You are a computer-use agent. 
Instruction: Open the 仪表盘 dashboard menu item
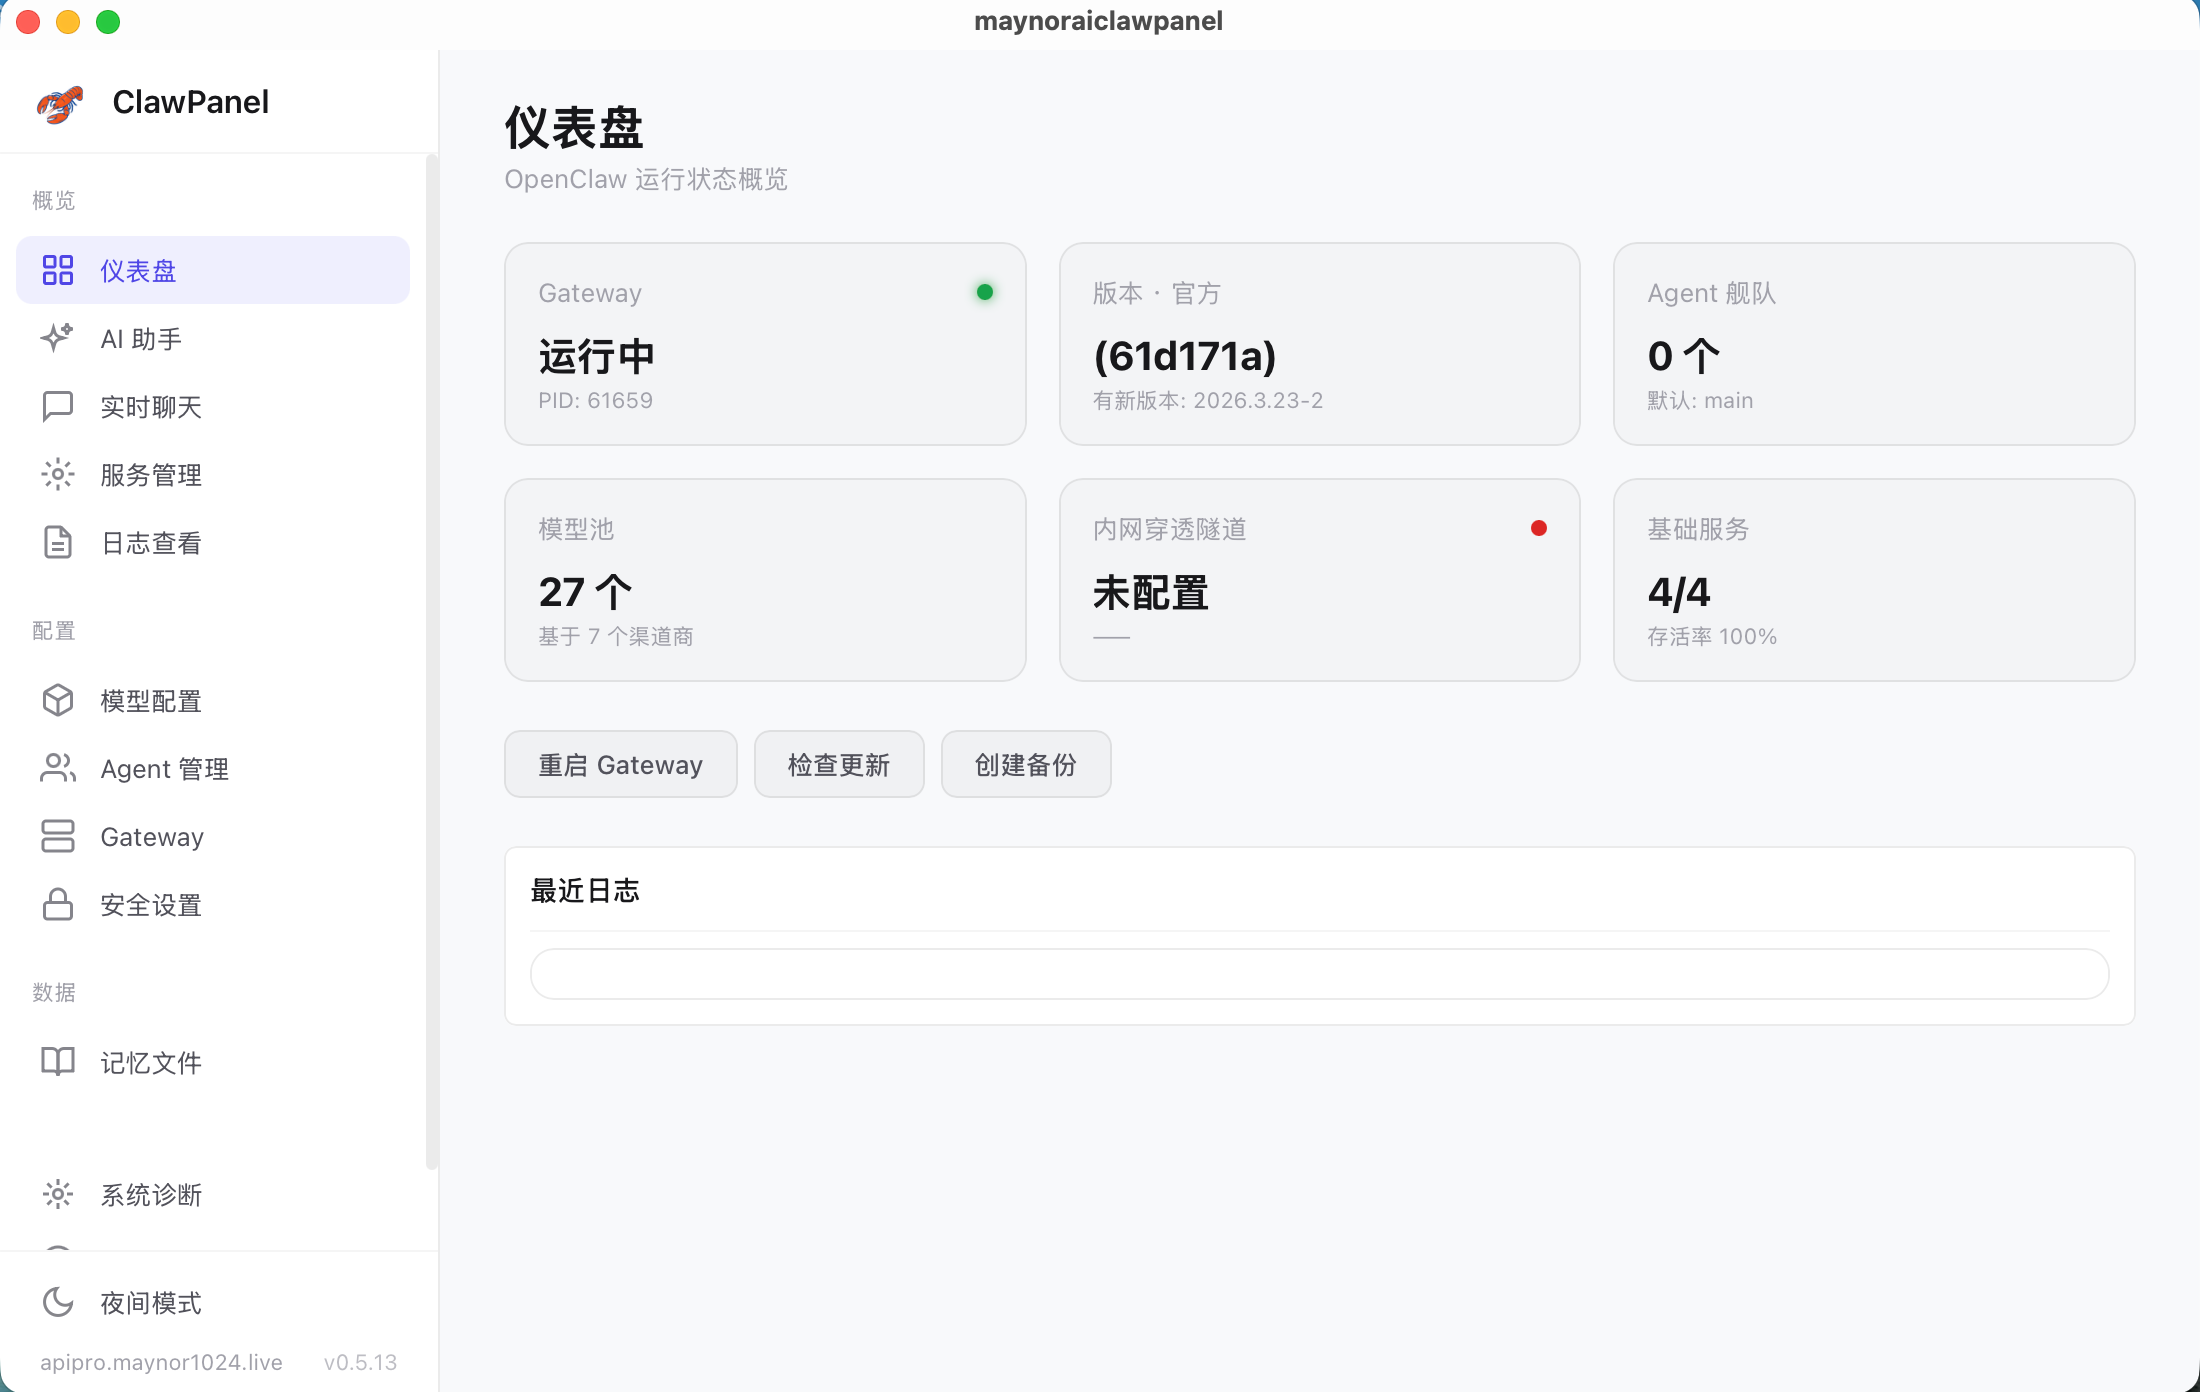[x=212, y=270]
